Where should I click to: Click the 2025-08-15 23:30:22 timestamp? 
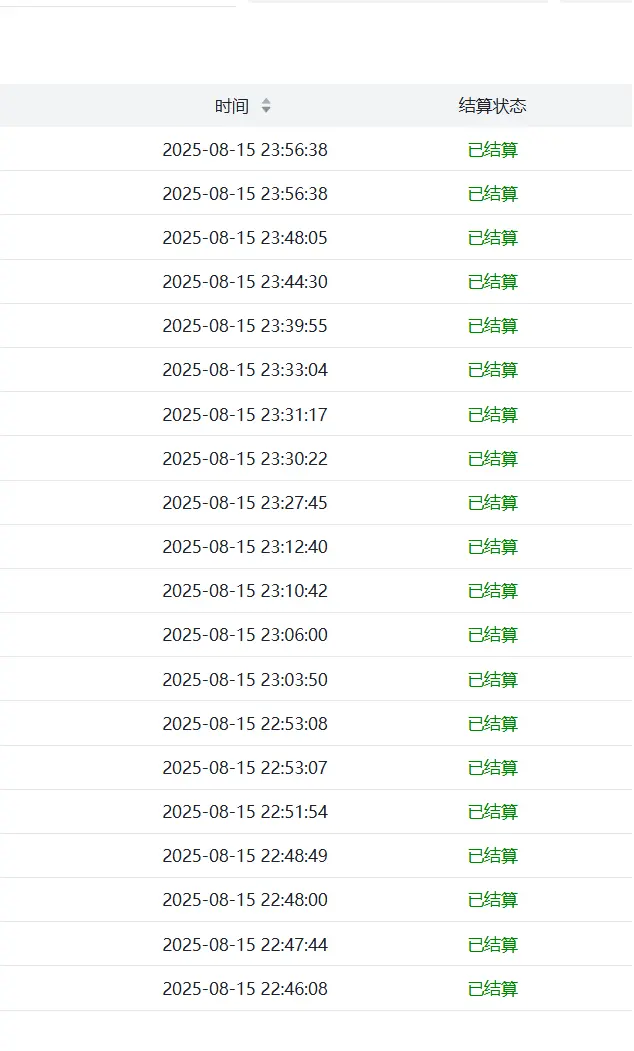[245, 459]
